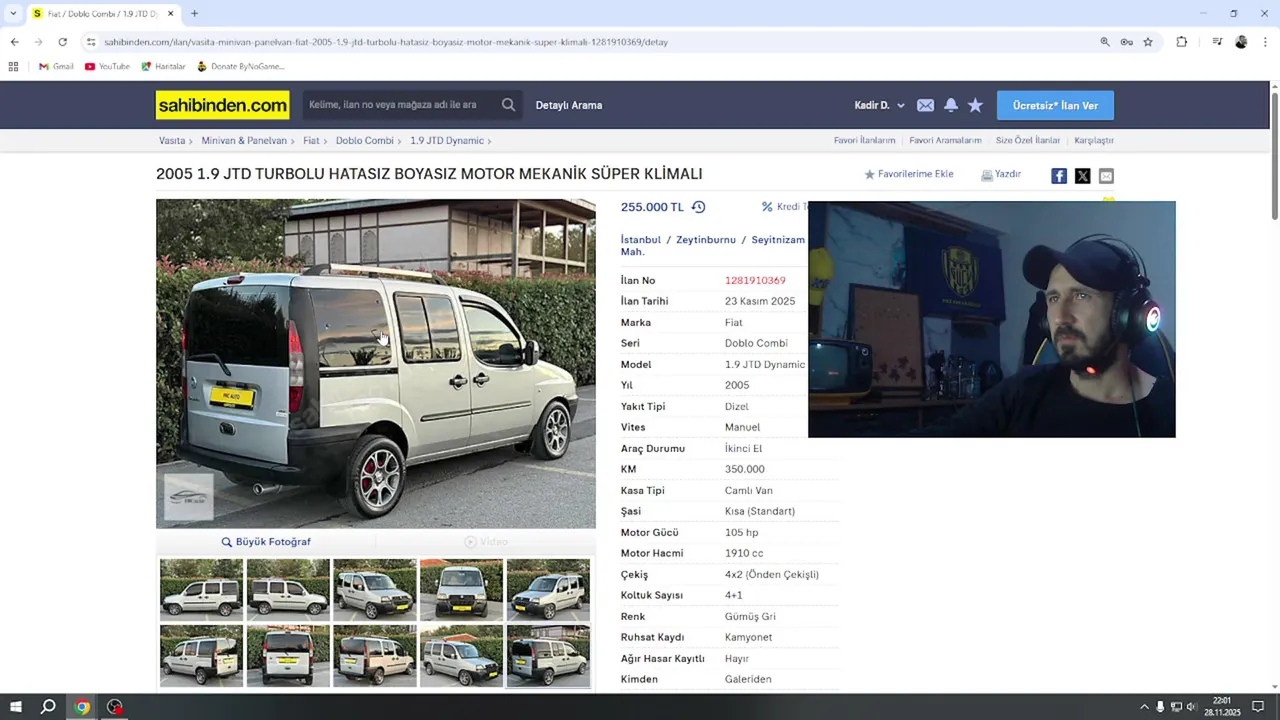Open the bookmarks apps grid icon
The image size is (1280, 720).
(x=13, y=66)
